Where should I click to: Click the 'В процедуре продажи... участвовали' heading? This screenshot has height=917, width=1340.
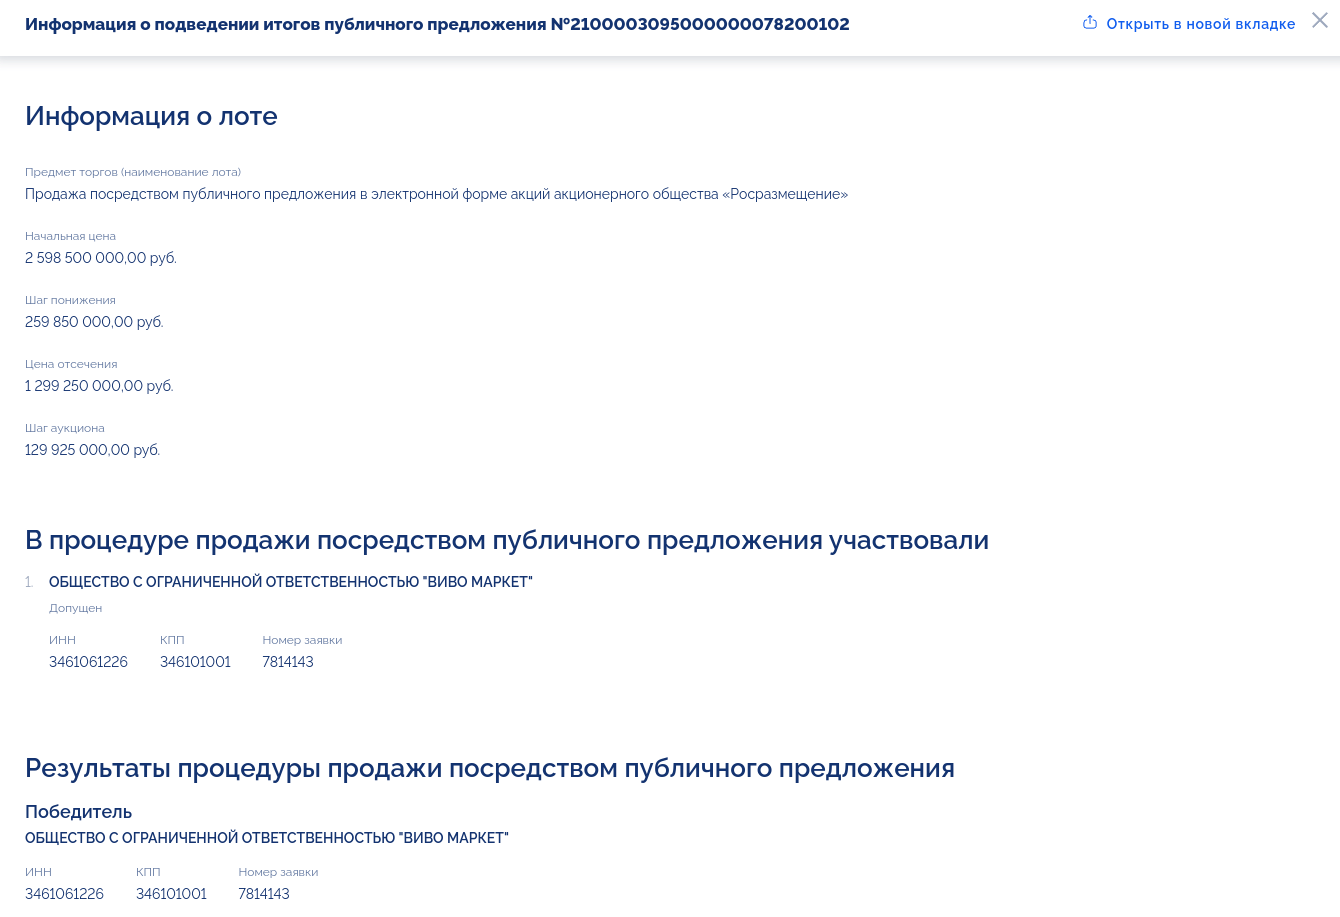coord(507,540)
